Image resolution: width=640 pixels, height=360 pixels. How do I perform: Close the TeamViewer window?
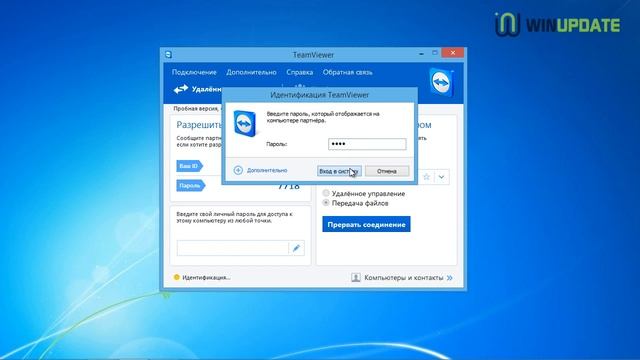(453, 53)
